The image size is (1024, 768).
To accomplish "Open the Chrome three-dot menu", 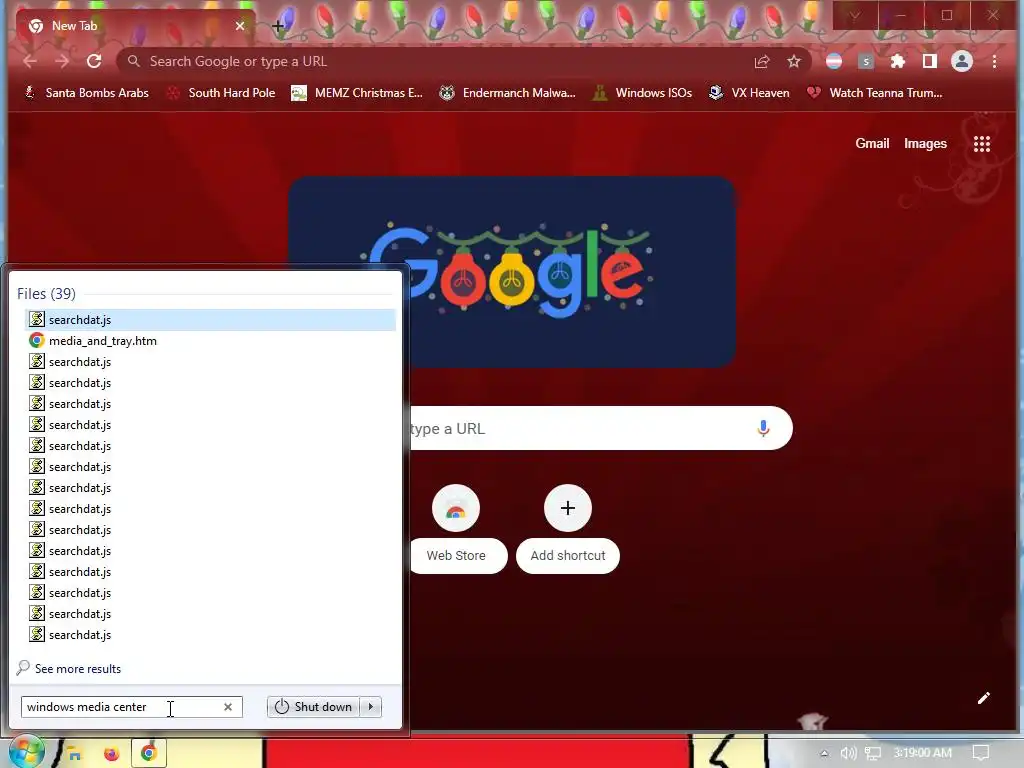I will [x=994, y=61].
